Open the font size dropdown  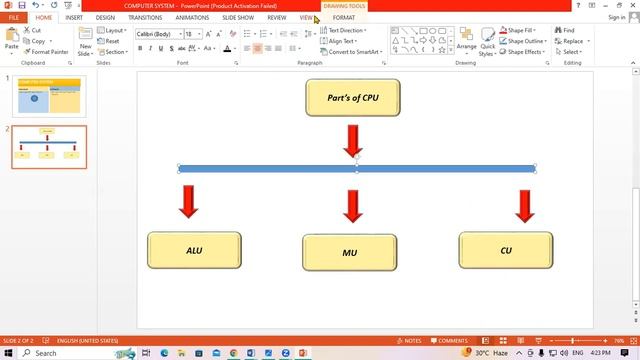coord(199,34)
